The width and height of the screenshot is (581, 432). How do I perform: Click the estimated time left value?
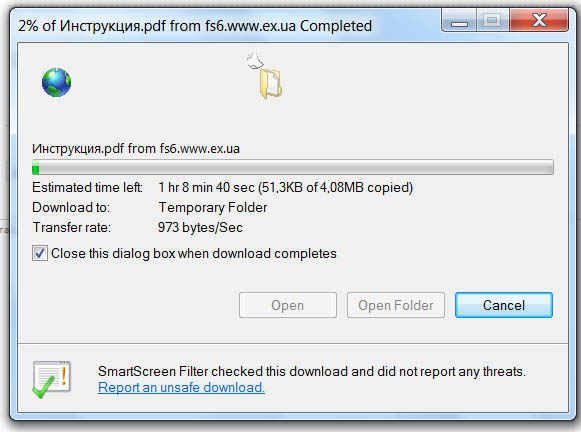pyautogui.click(x=285, y=187)
